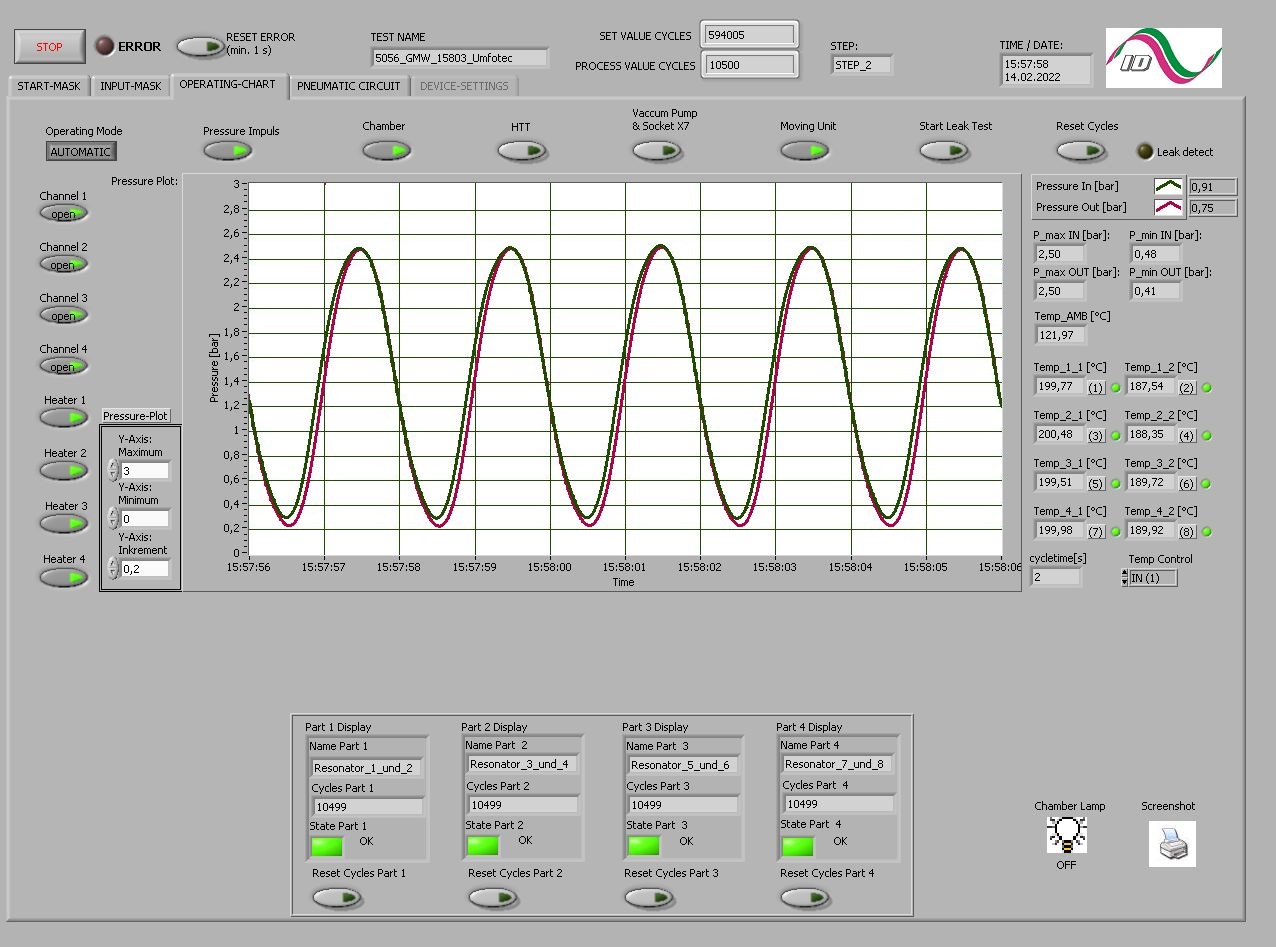The height and width of the screenshot is (947, 1276).
Task: Click the TEST NAME input field
Action: point(460,58)
